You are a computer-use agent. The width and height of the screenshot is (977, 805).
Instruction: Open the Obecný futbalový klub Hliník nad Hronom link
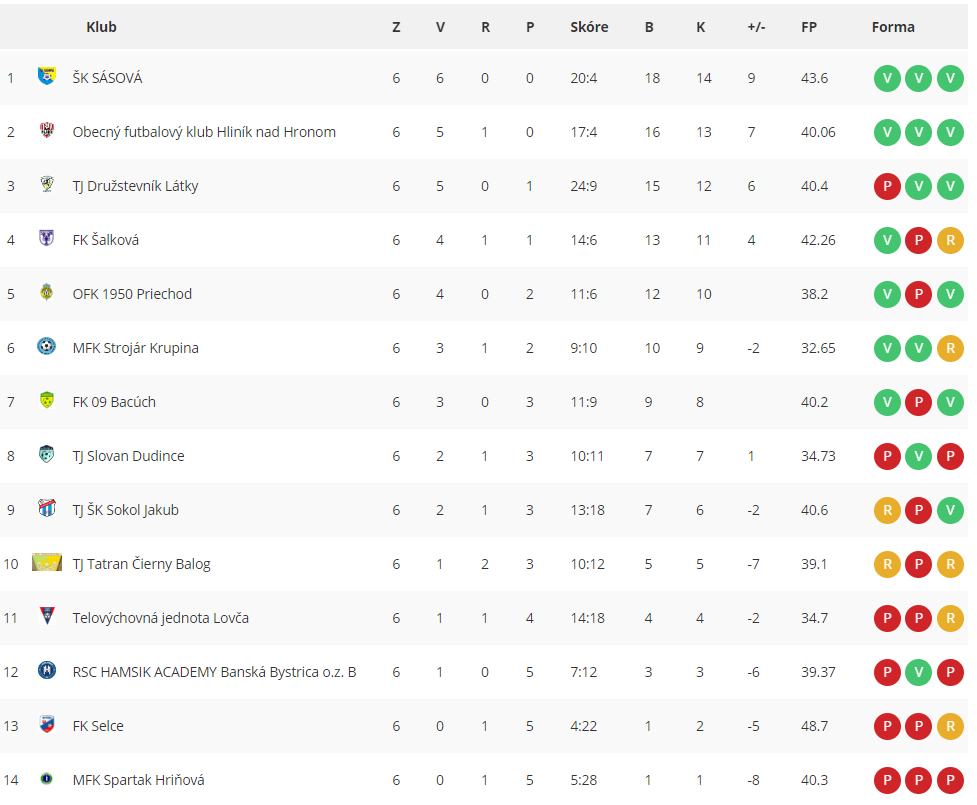click(x=204, y=132)
